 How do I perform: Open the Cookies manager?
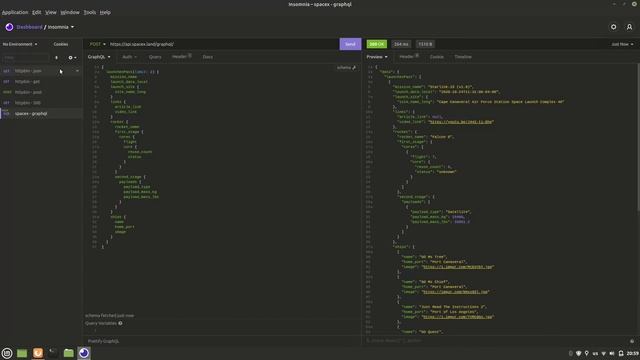click(x=61, y=44)
